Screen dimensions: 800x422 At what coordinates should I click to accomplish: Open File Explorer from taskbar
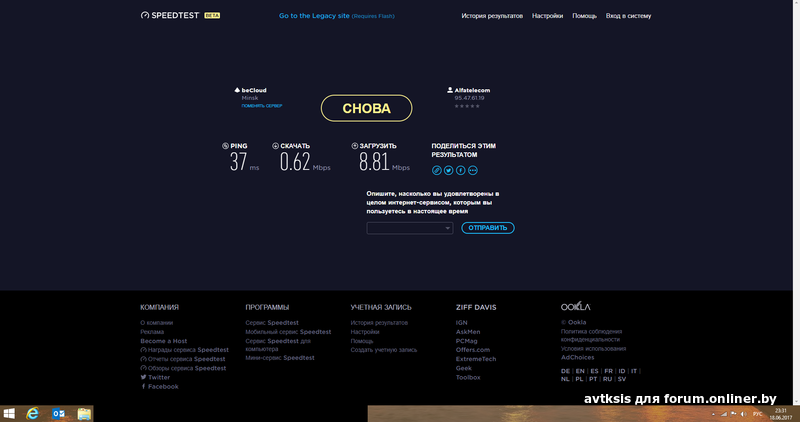pos(84,414)
